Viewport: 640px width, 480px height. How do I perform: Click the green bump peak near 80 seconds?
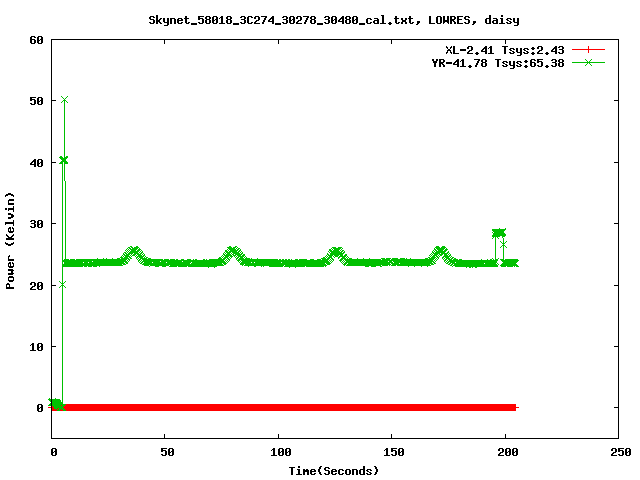pyautogui.click(x=233, y=251)
